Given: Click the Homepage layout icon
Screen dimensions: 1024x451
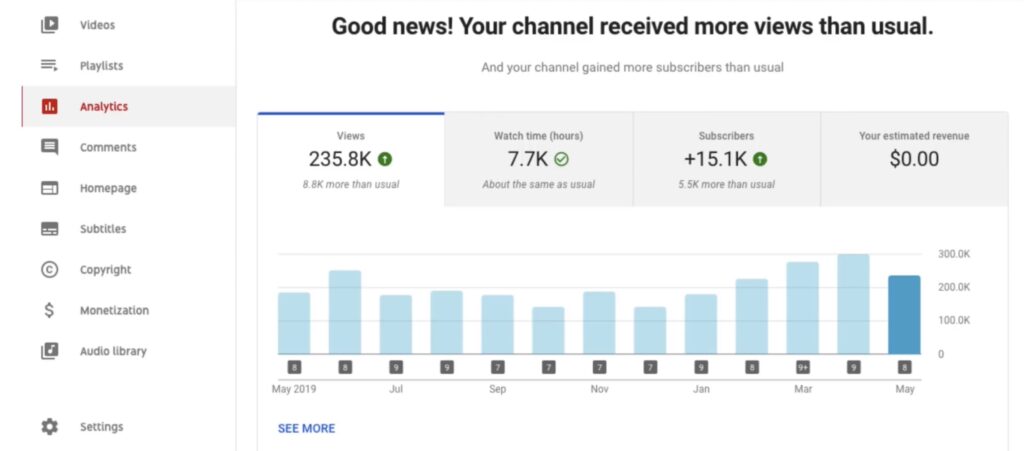Looking at the screenshot, I should click(x=49, y=188).
